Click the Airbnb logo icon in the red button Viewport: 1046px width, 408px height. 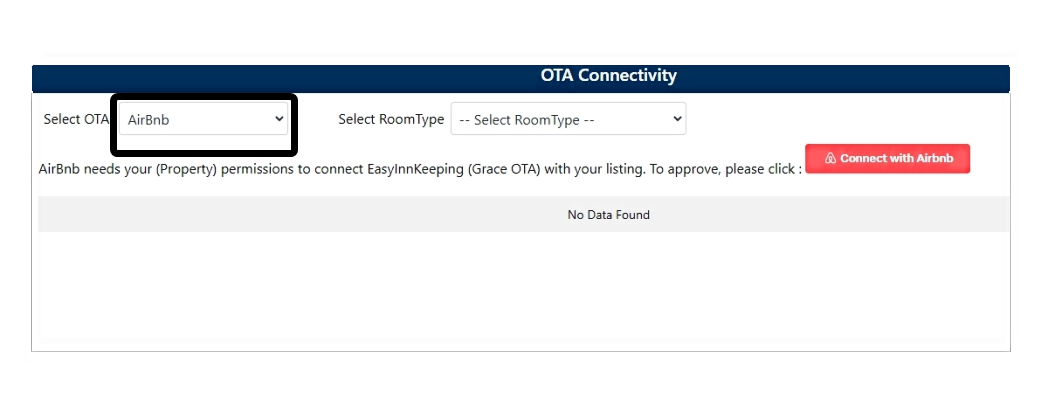830,159
